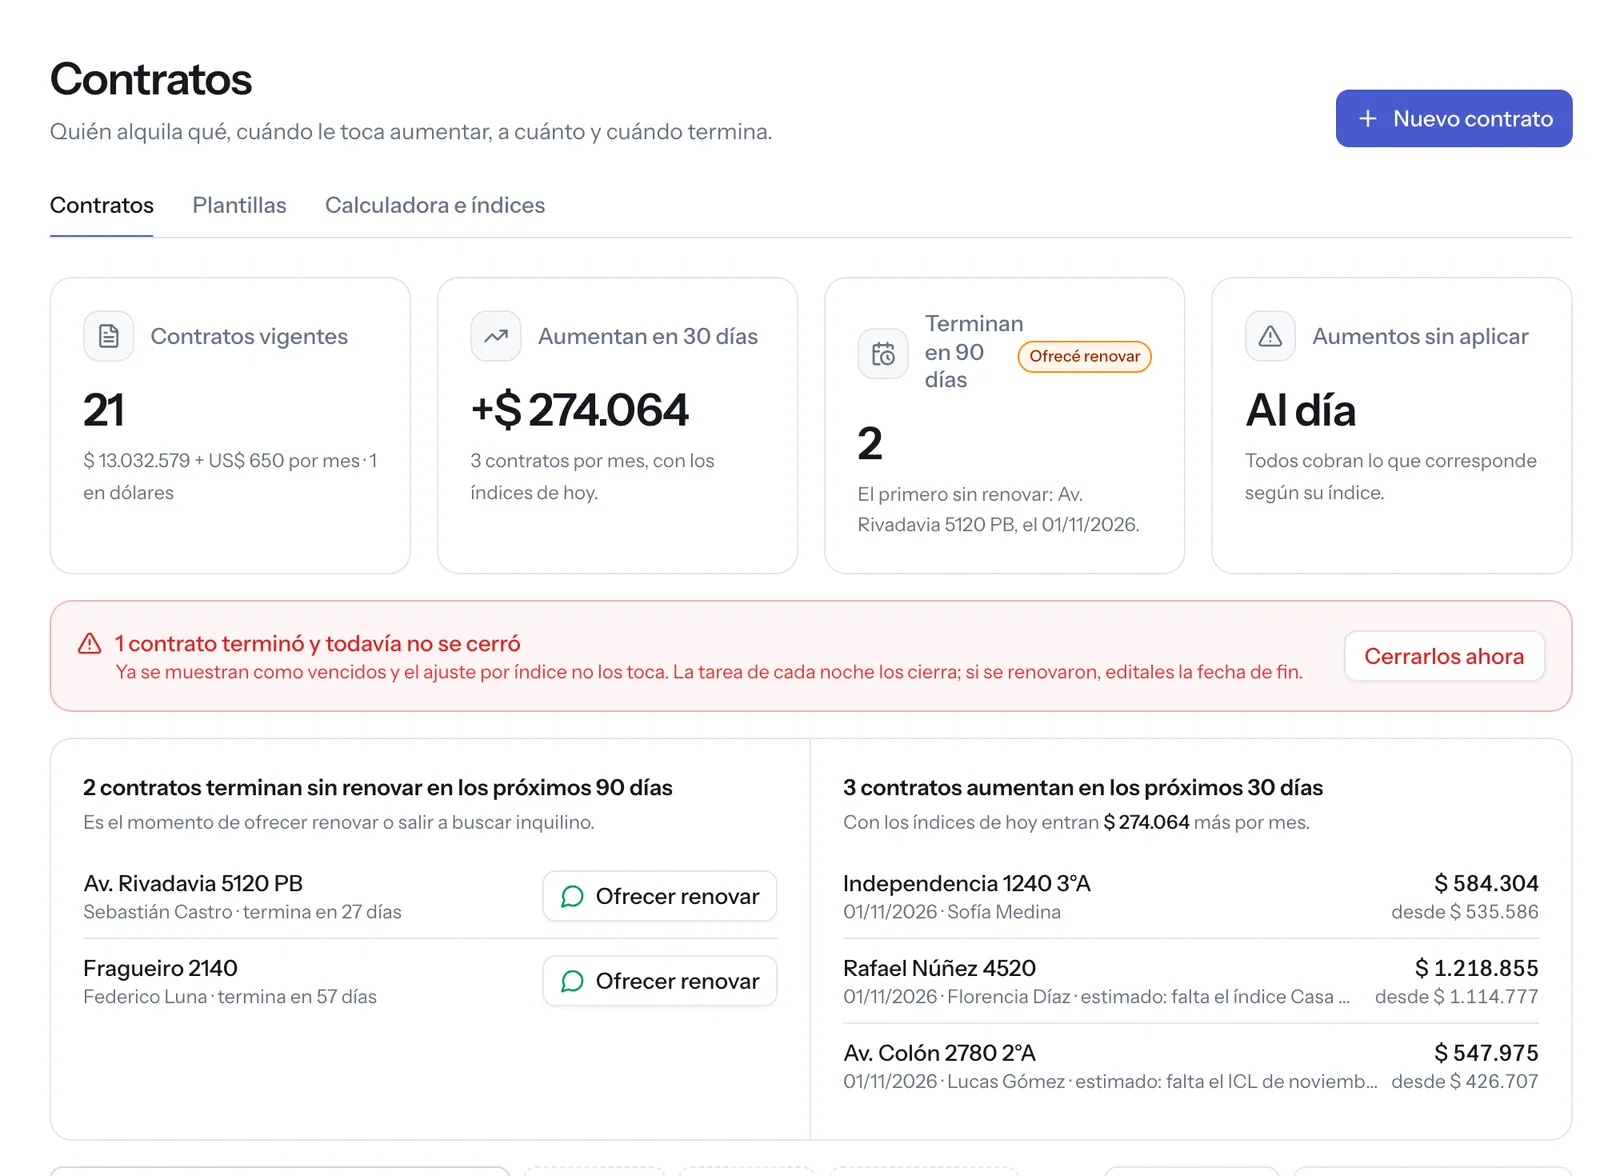Viewport: 1624px width, 1176px height.
Task: Click the heading '3 contratos aumentan en los próximos 30 días'
Action: pos(1083,787)
